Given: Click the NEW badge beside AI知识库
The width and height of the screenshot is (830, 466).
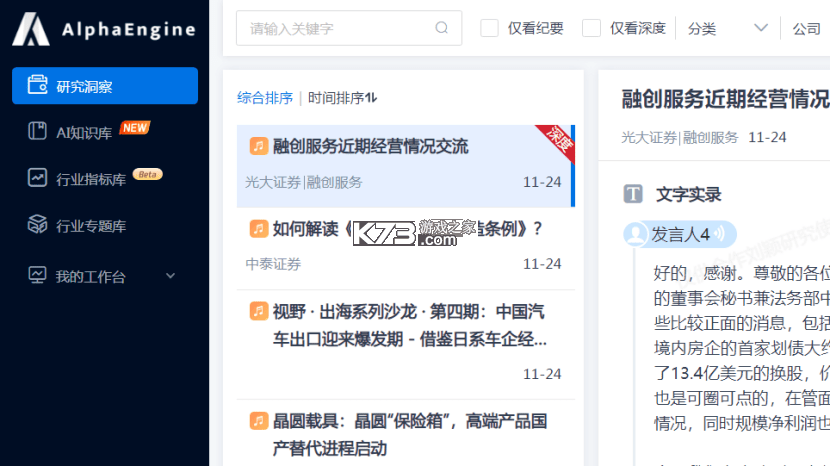Looking at the screenshot, I should 135,128.
